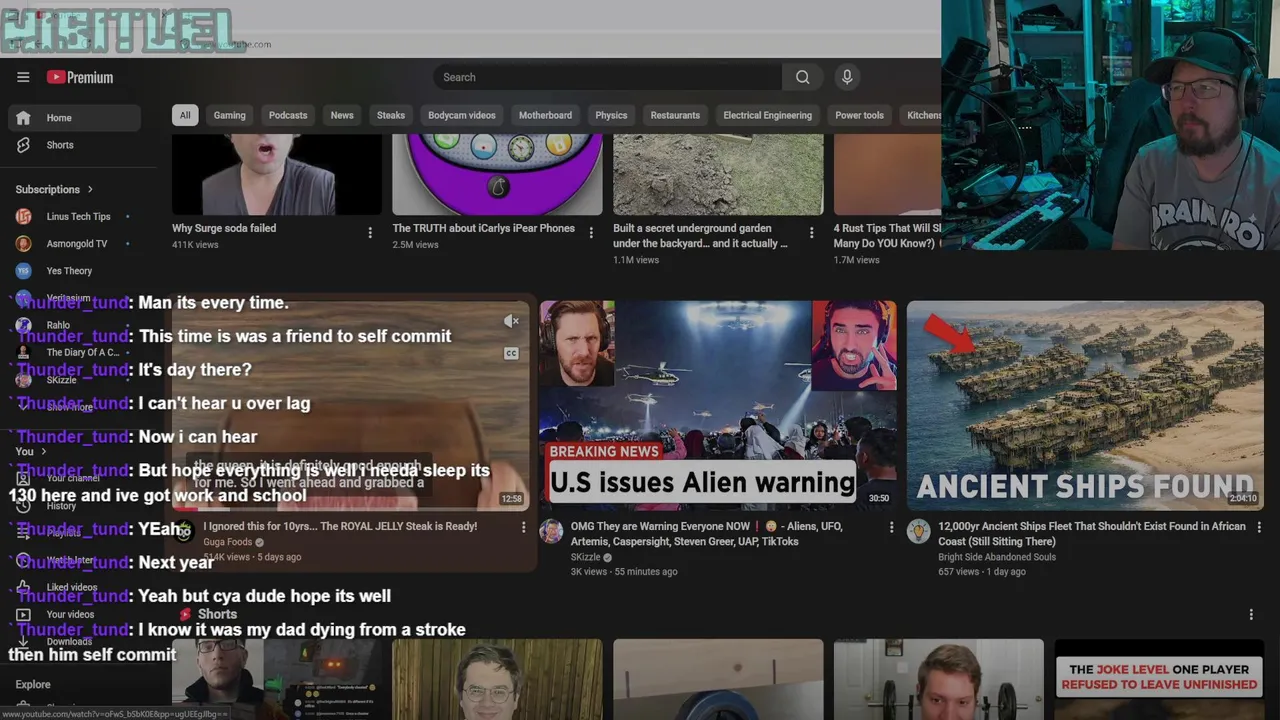Open 'OMG They are Warning Everyone NOW' title
Viewport: 1280px width, 720px height.
707,534
